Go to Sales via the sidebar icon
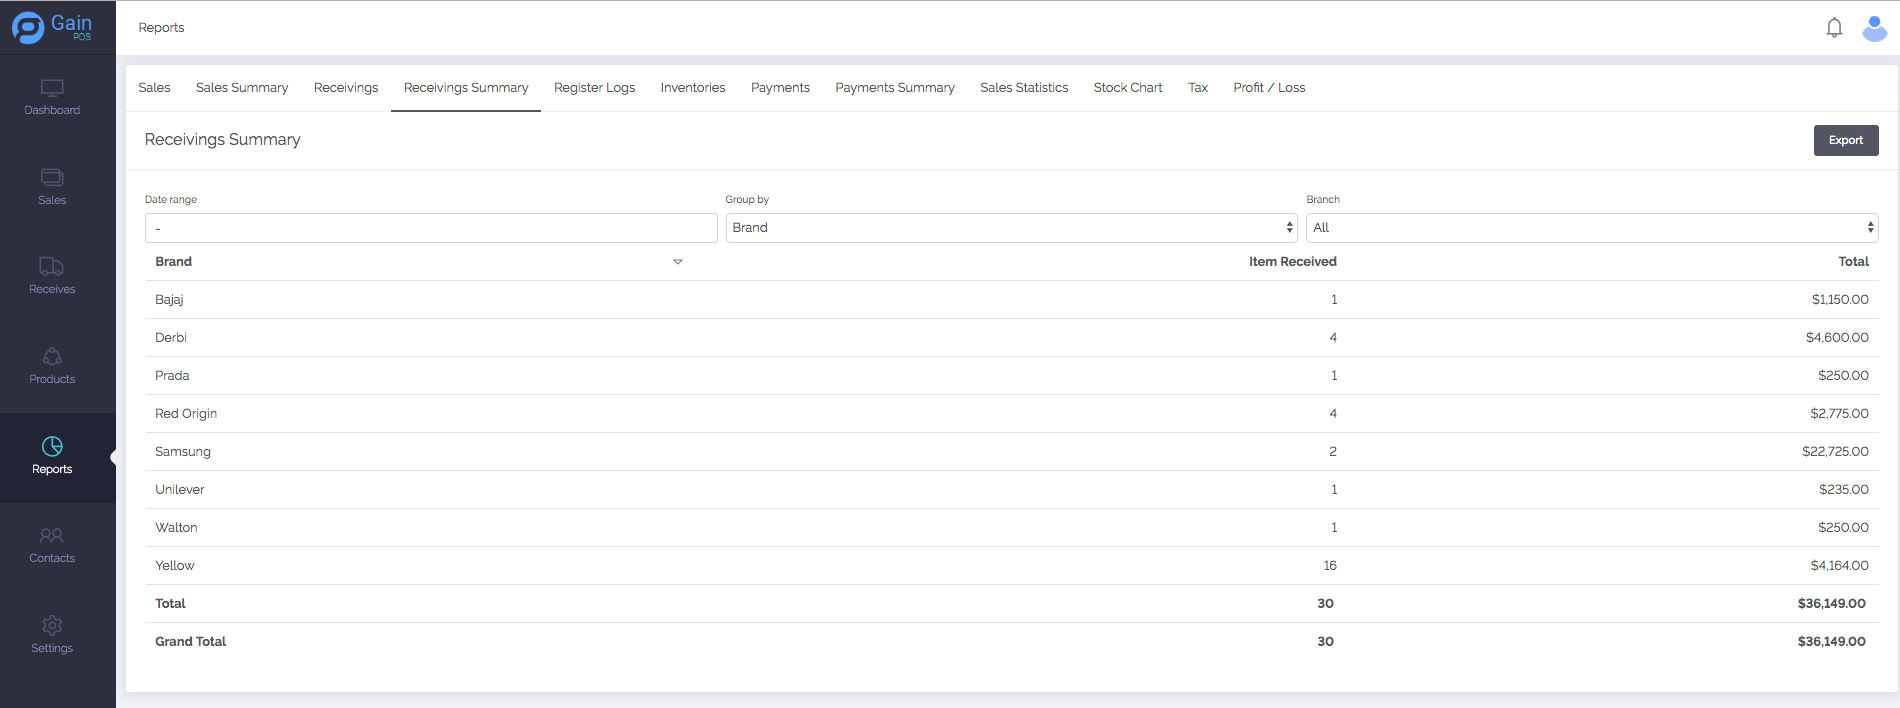The width and height of the screenshot is (1900, 708). [52, 178]
